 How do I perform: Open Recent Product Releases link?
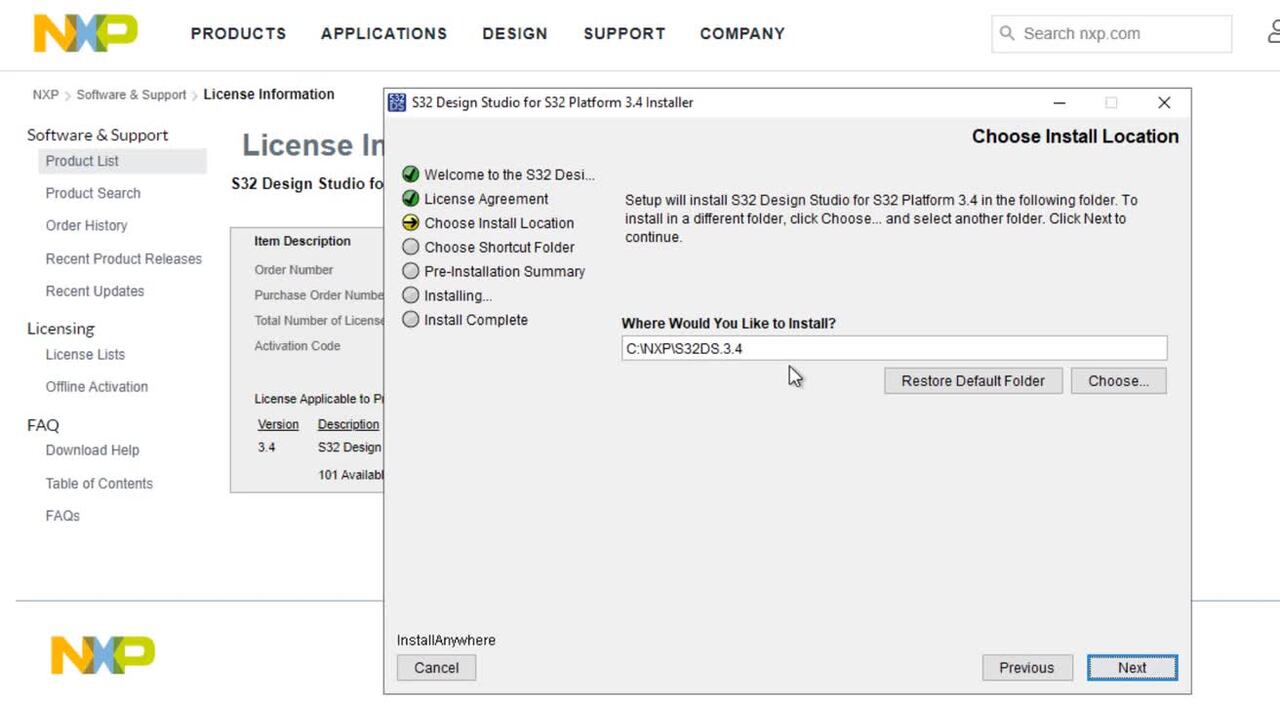(x=123, y=258)
